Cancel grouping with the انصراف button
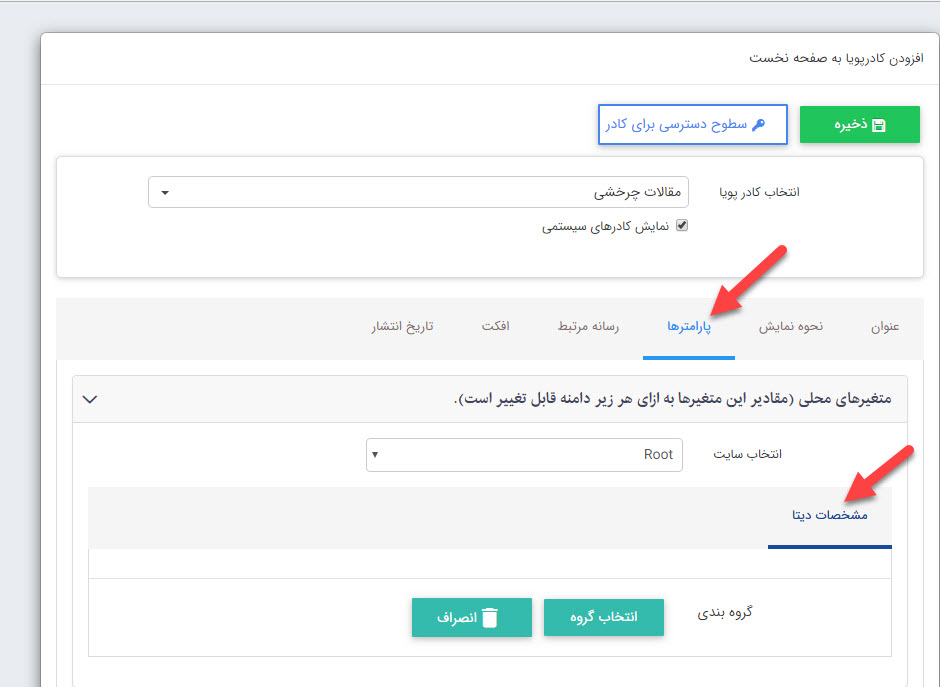The image size is (940, 687). click(471, 617)
